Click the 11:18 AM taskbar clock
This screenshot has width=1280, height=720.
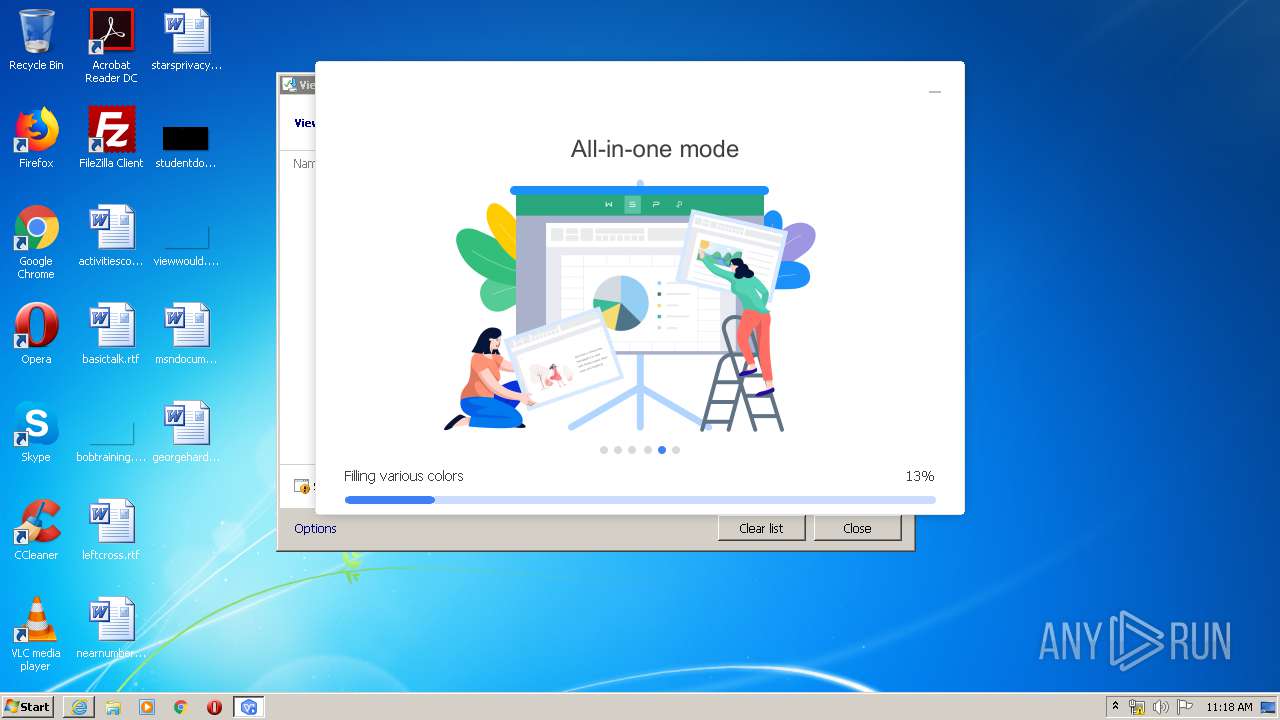(1229, 707)
